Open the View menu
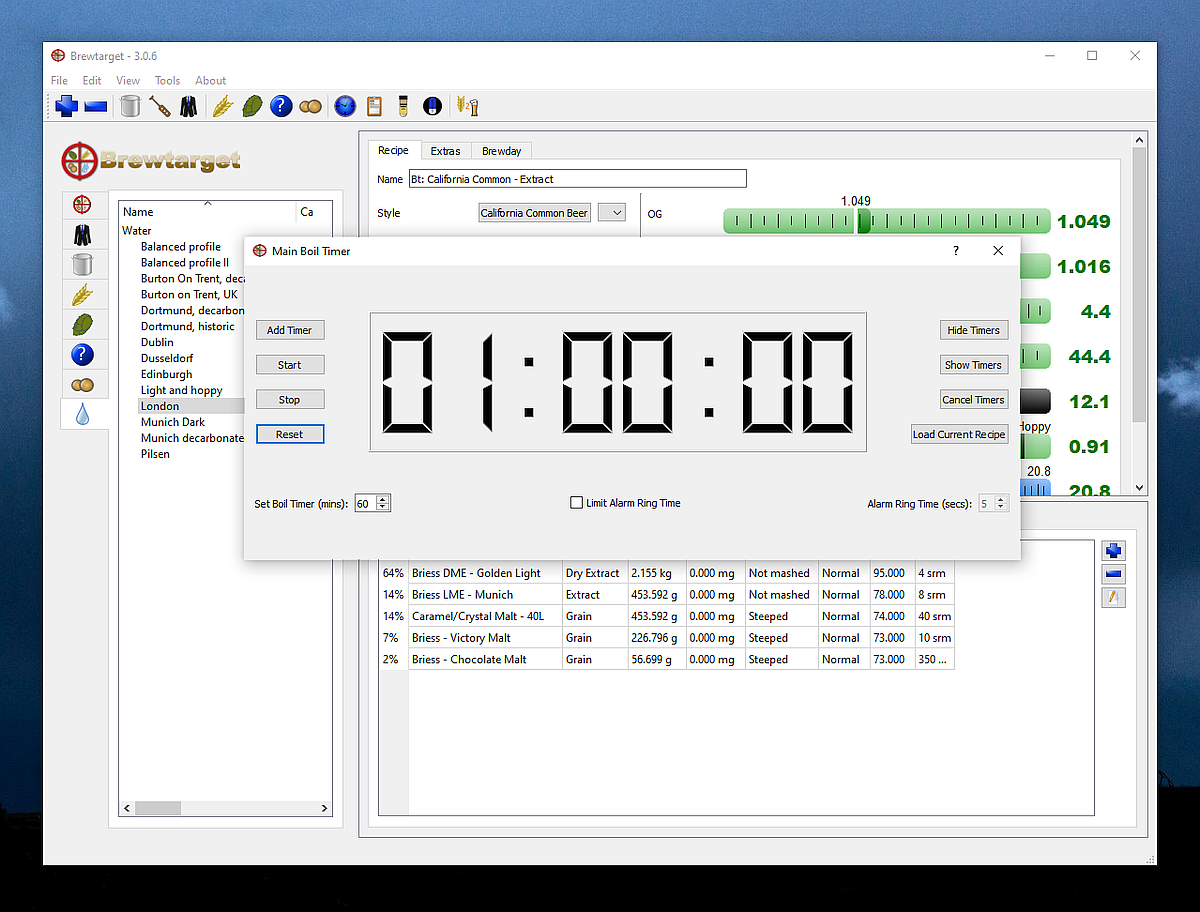Image resolution: width=1200 pixels, height=912 pixels. (x=128, y=81)
